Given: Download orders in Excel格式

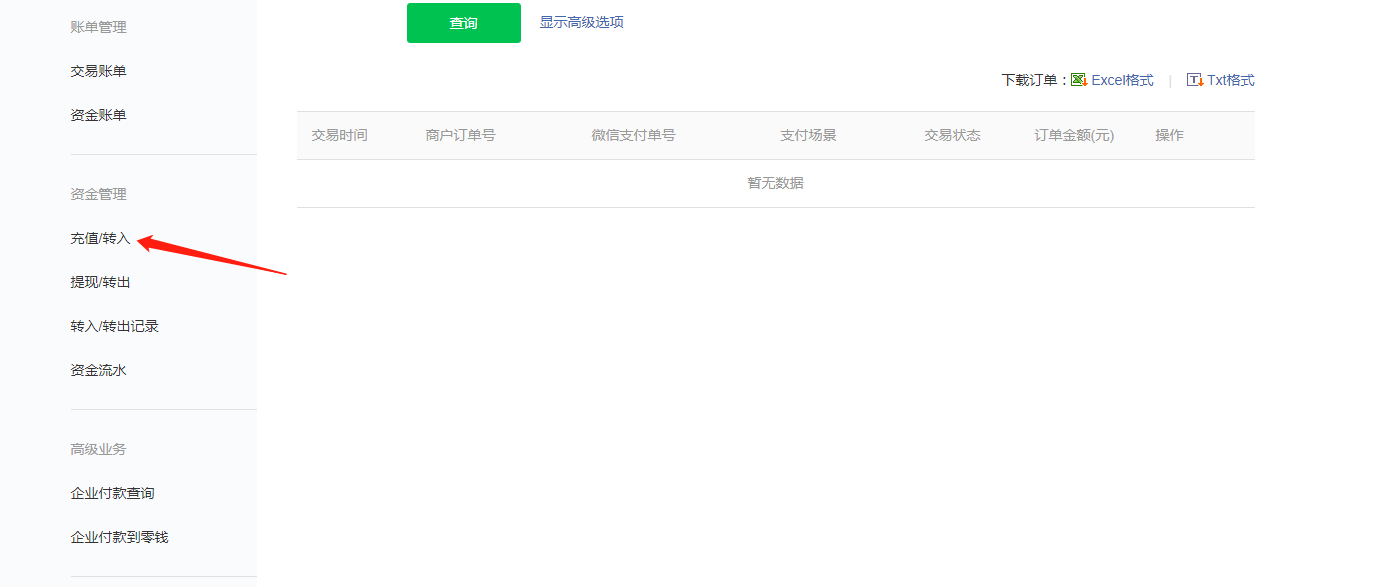Looking at the screenshot, I should pyautogui.click(x=1122, y=80).
